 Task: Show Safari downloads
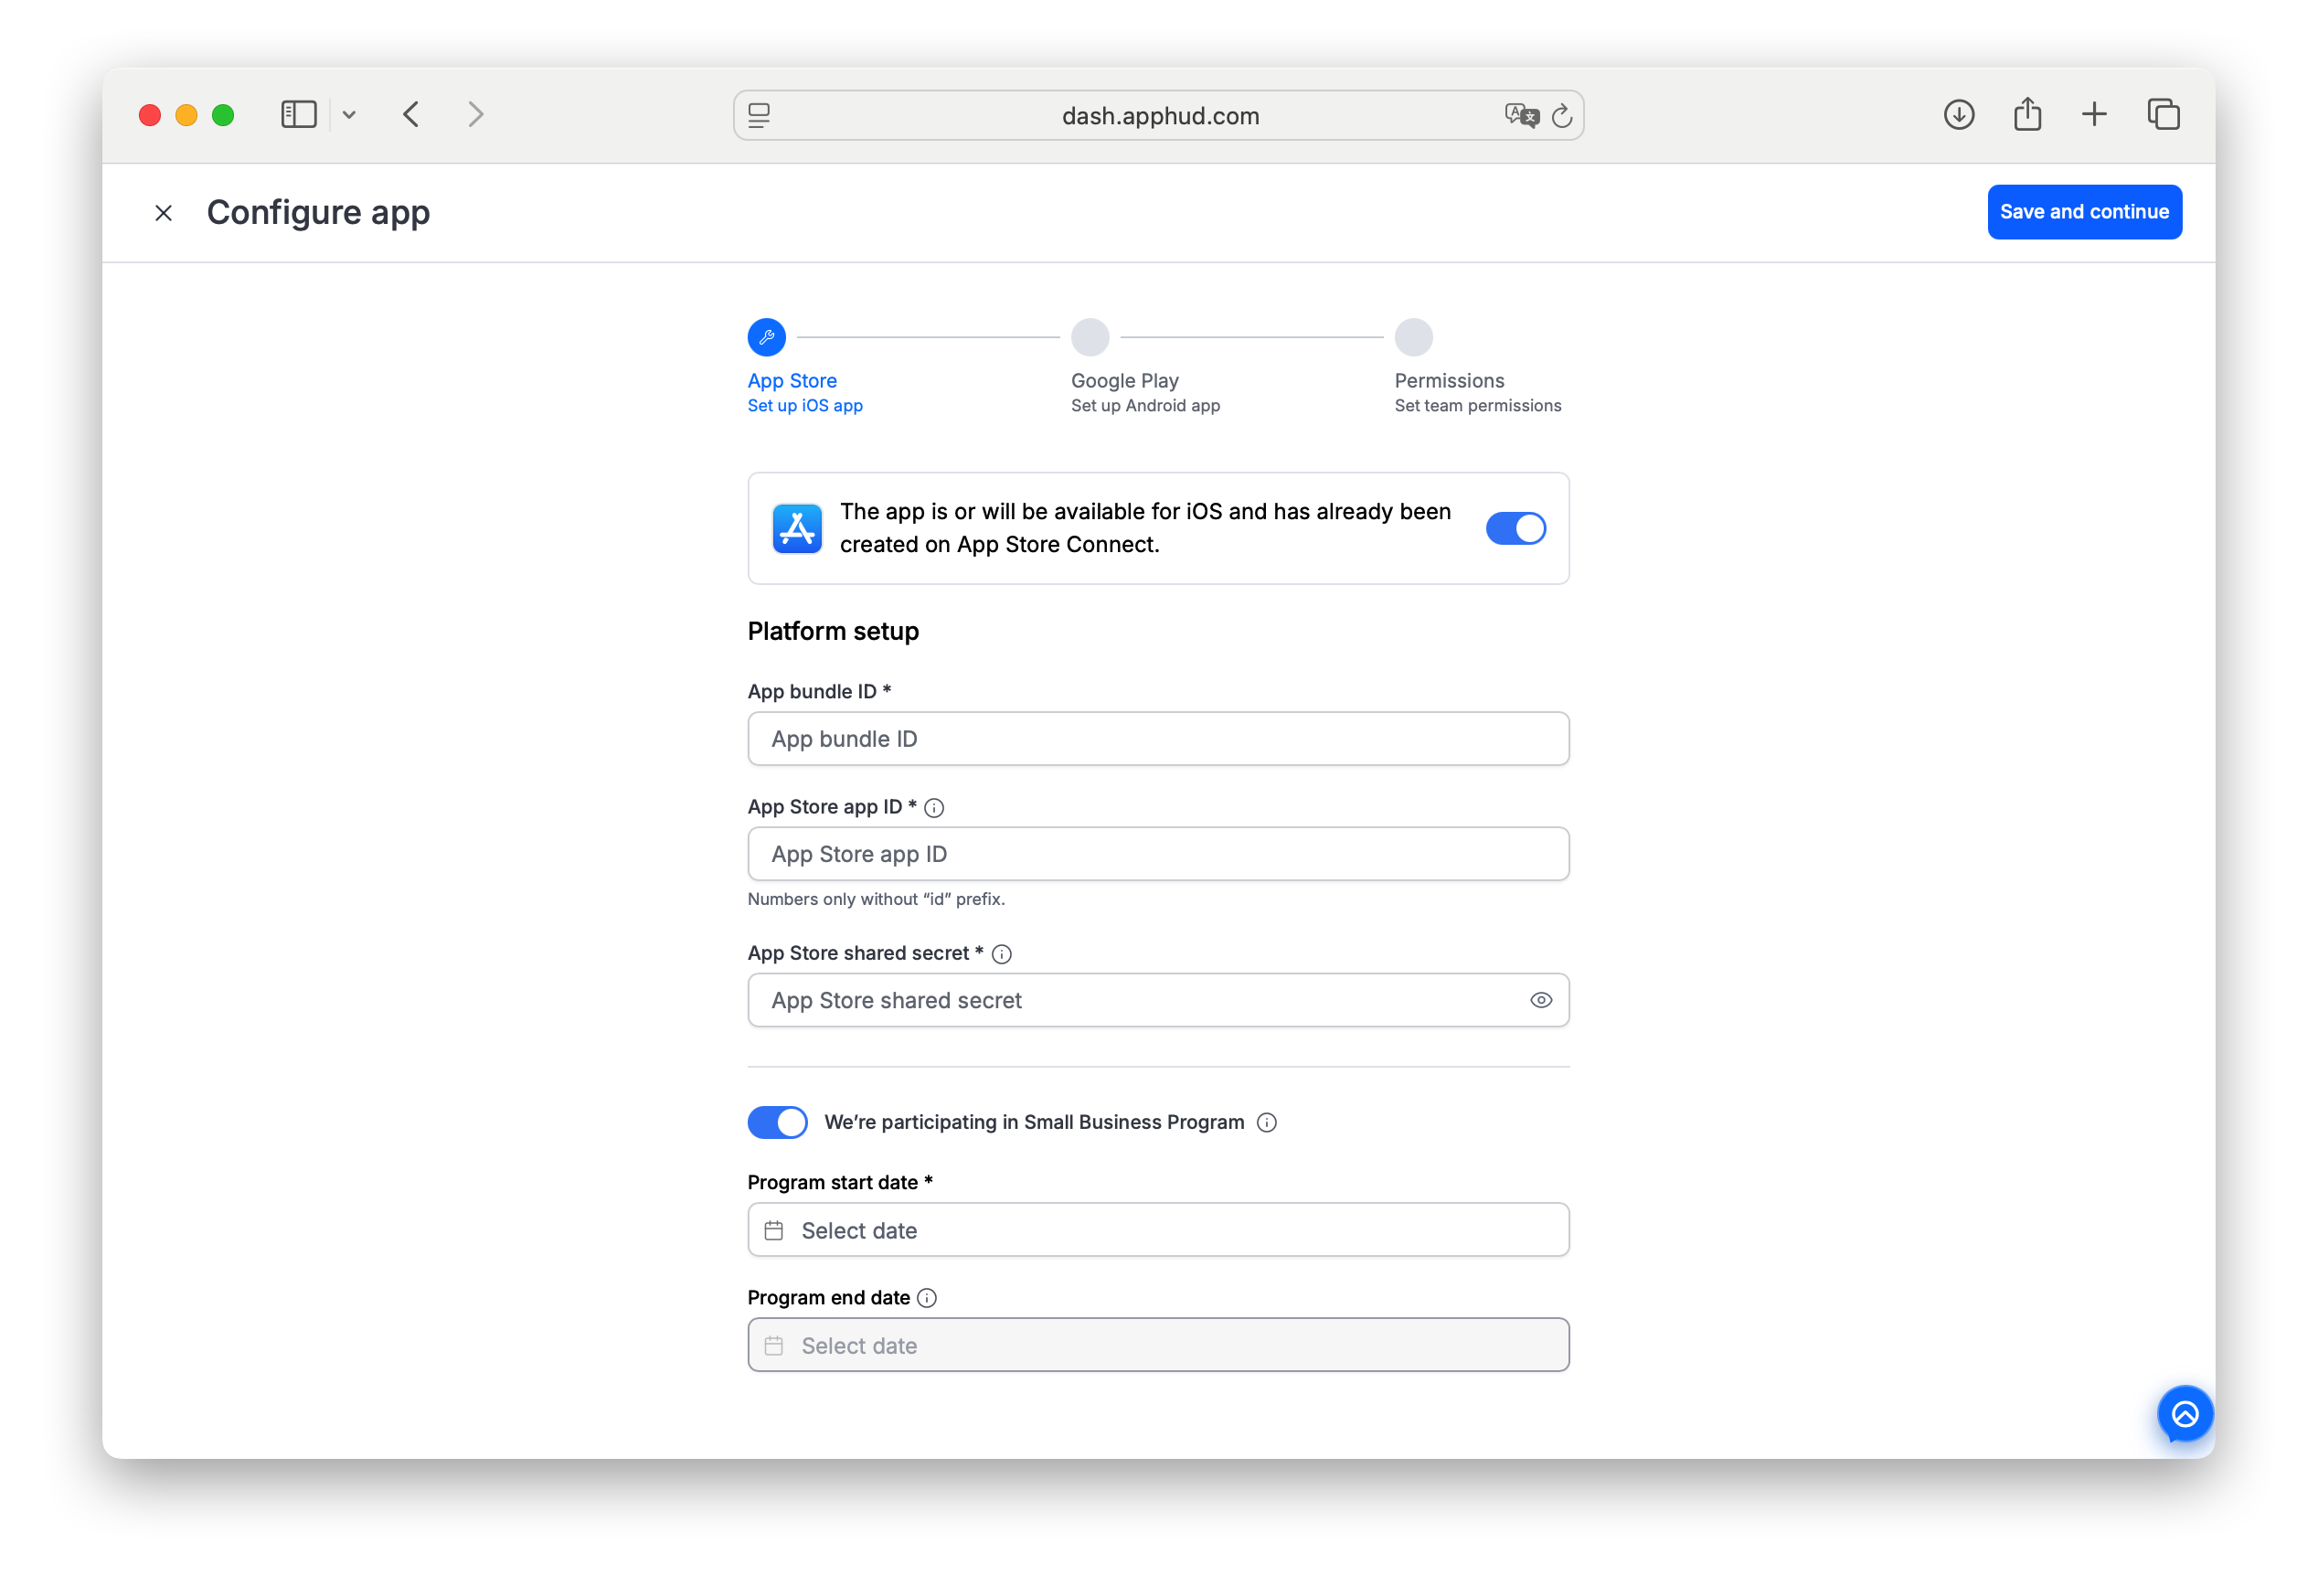click(x=1959, y=115)
